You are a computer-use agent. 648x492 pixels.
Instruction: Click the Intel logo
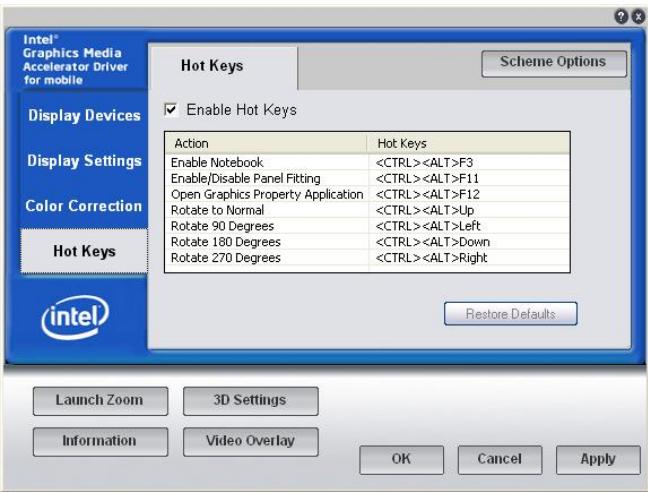[x=75, y=317]
